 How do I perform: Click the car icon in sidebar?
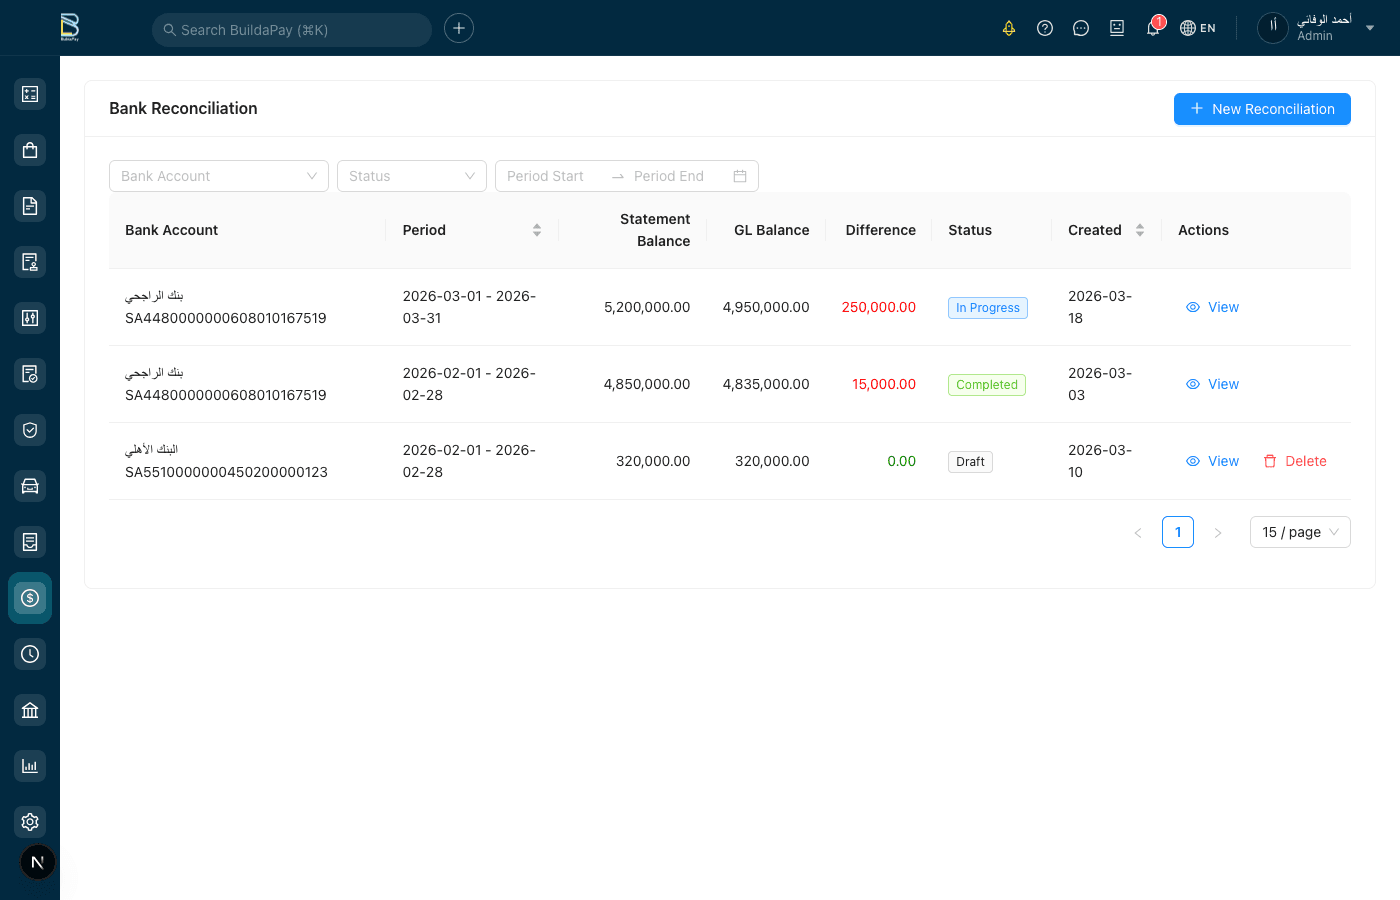(x=30, y=486)
